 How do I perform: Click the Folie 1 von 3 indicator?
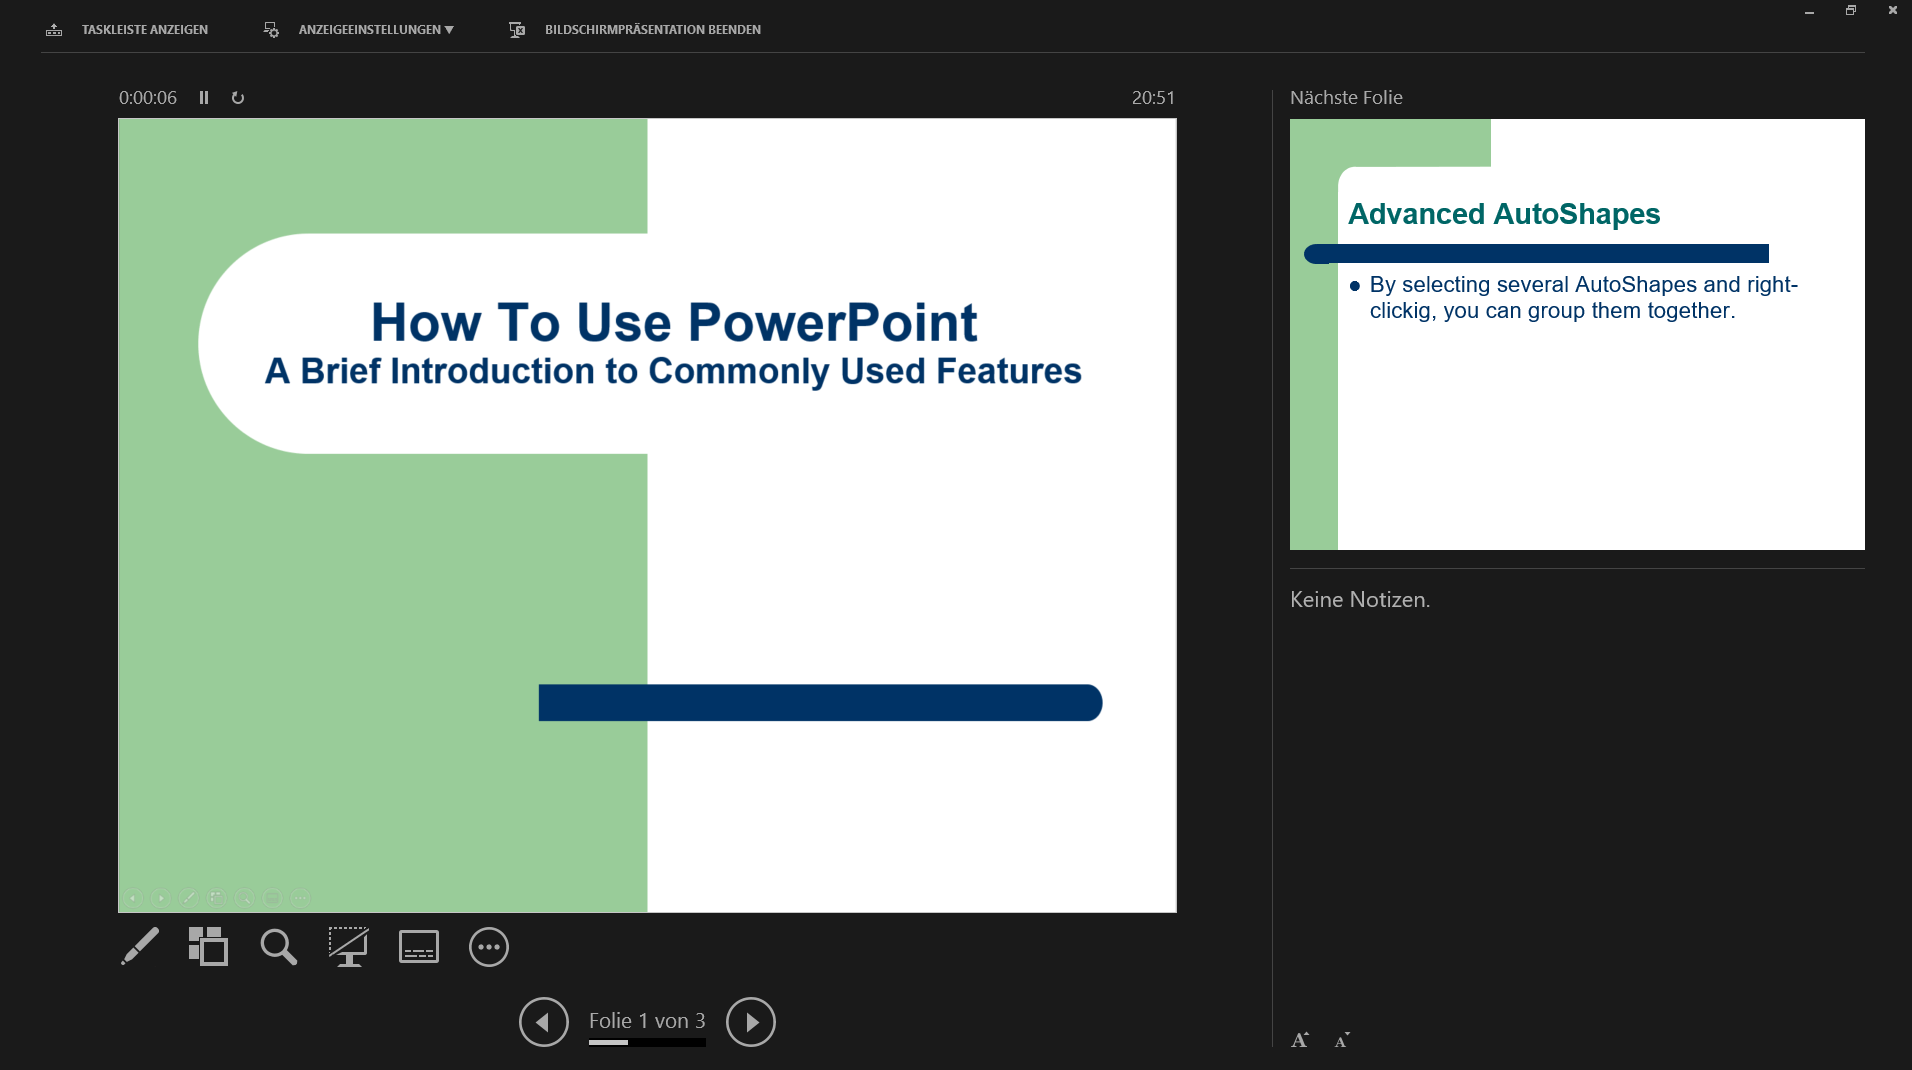tap(647, 1020)
